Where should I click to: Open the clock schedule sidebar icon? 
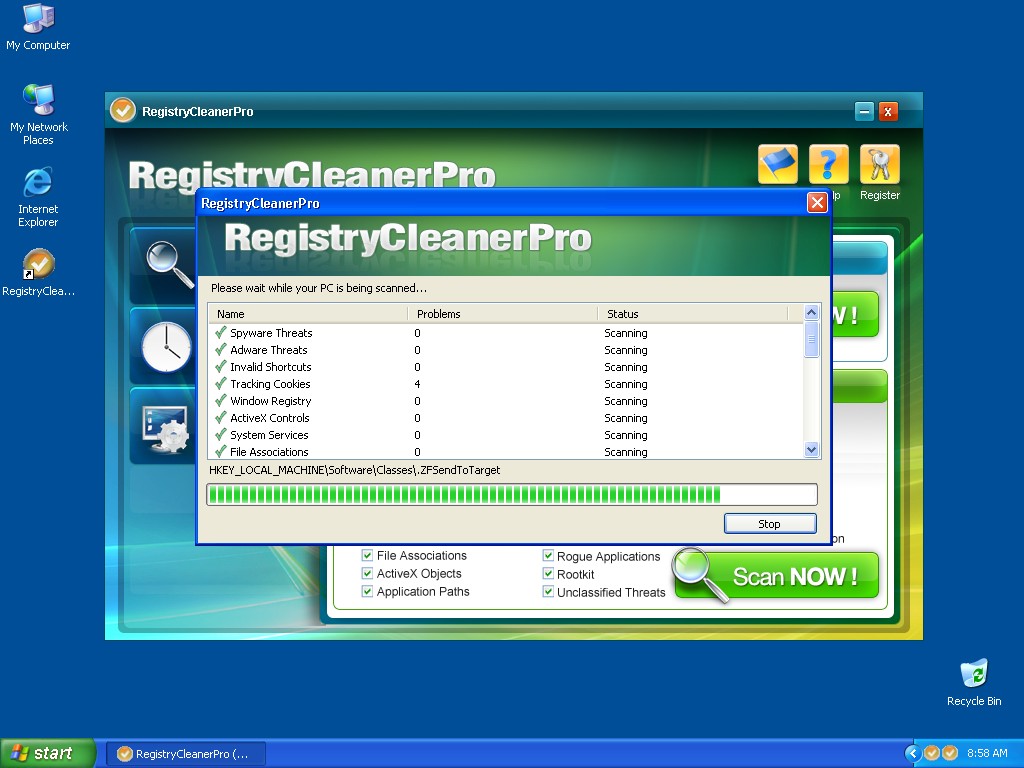tap(165, 346)
